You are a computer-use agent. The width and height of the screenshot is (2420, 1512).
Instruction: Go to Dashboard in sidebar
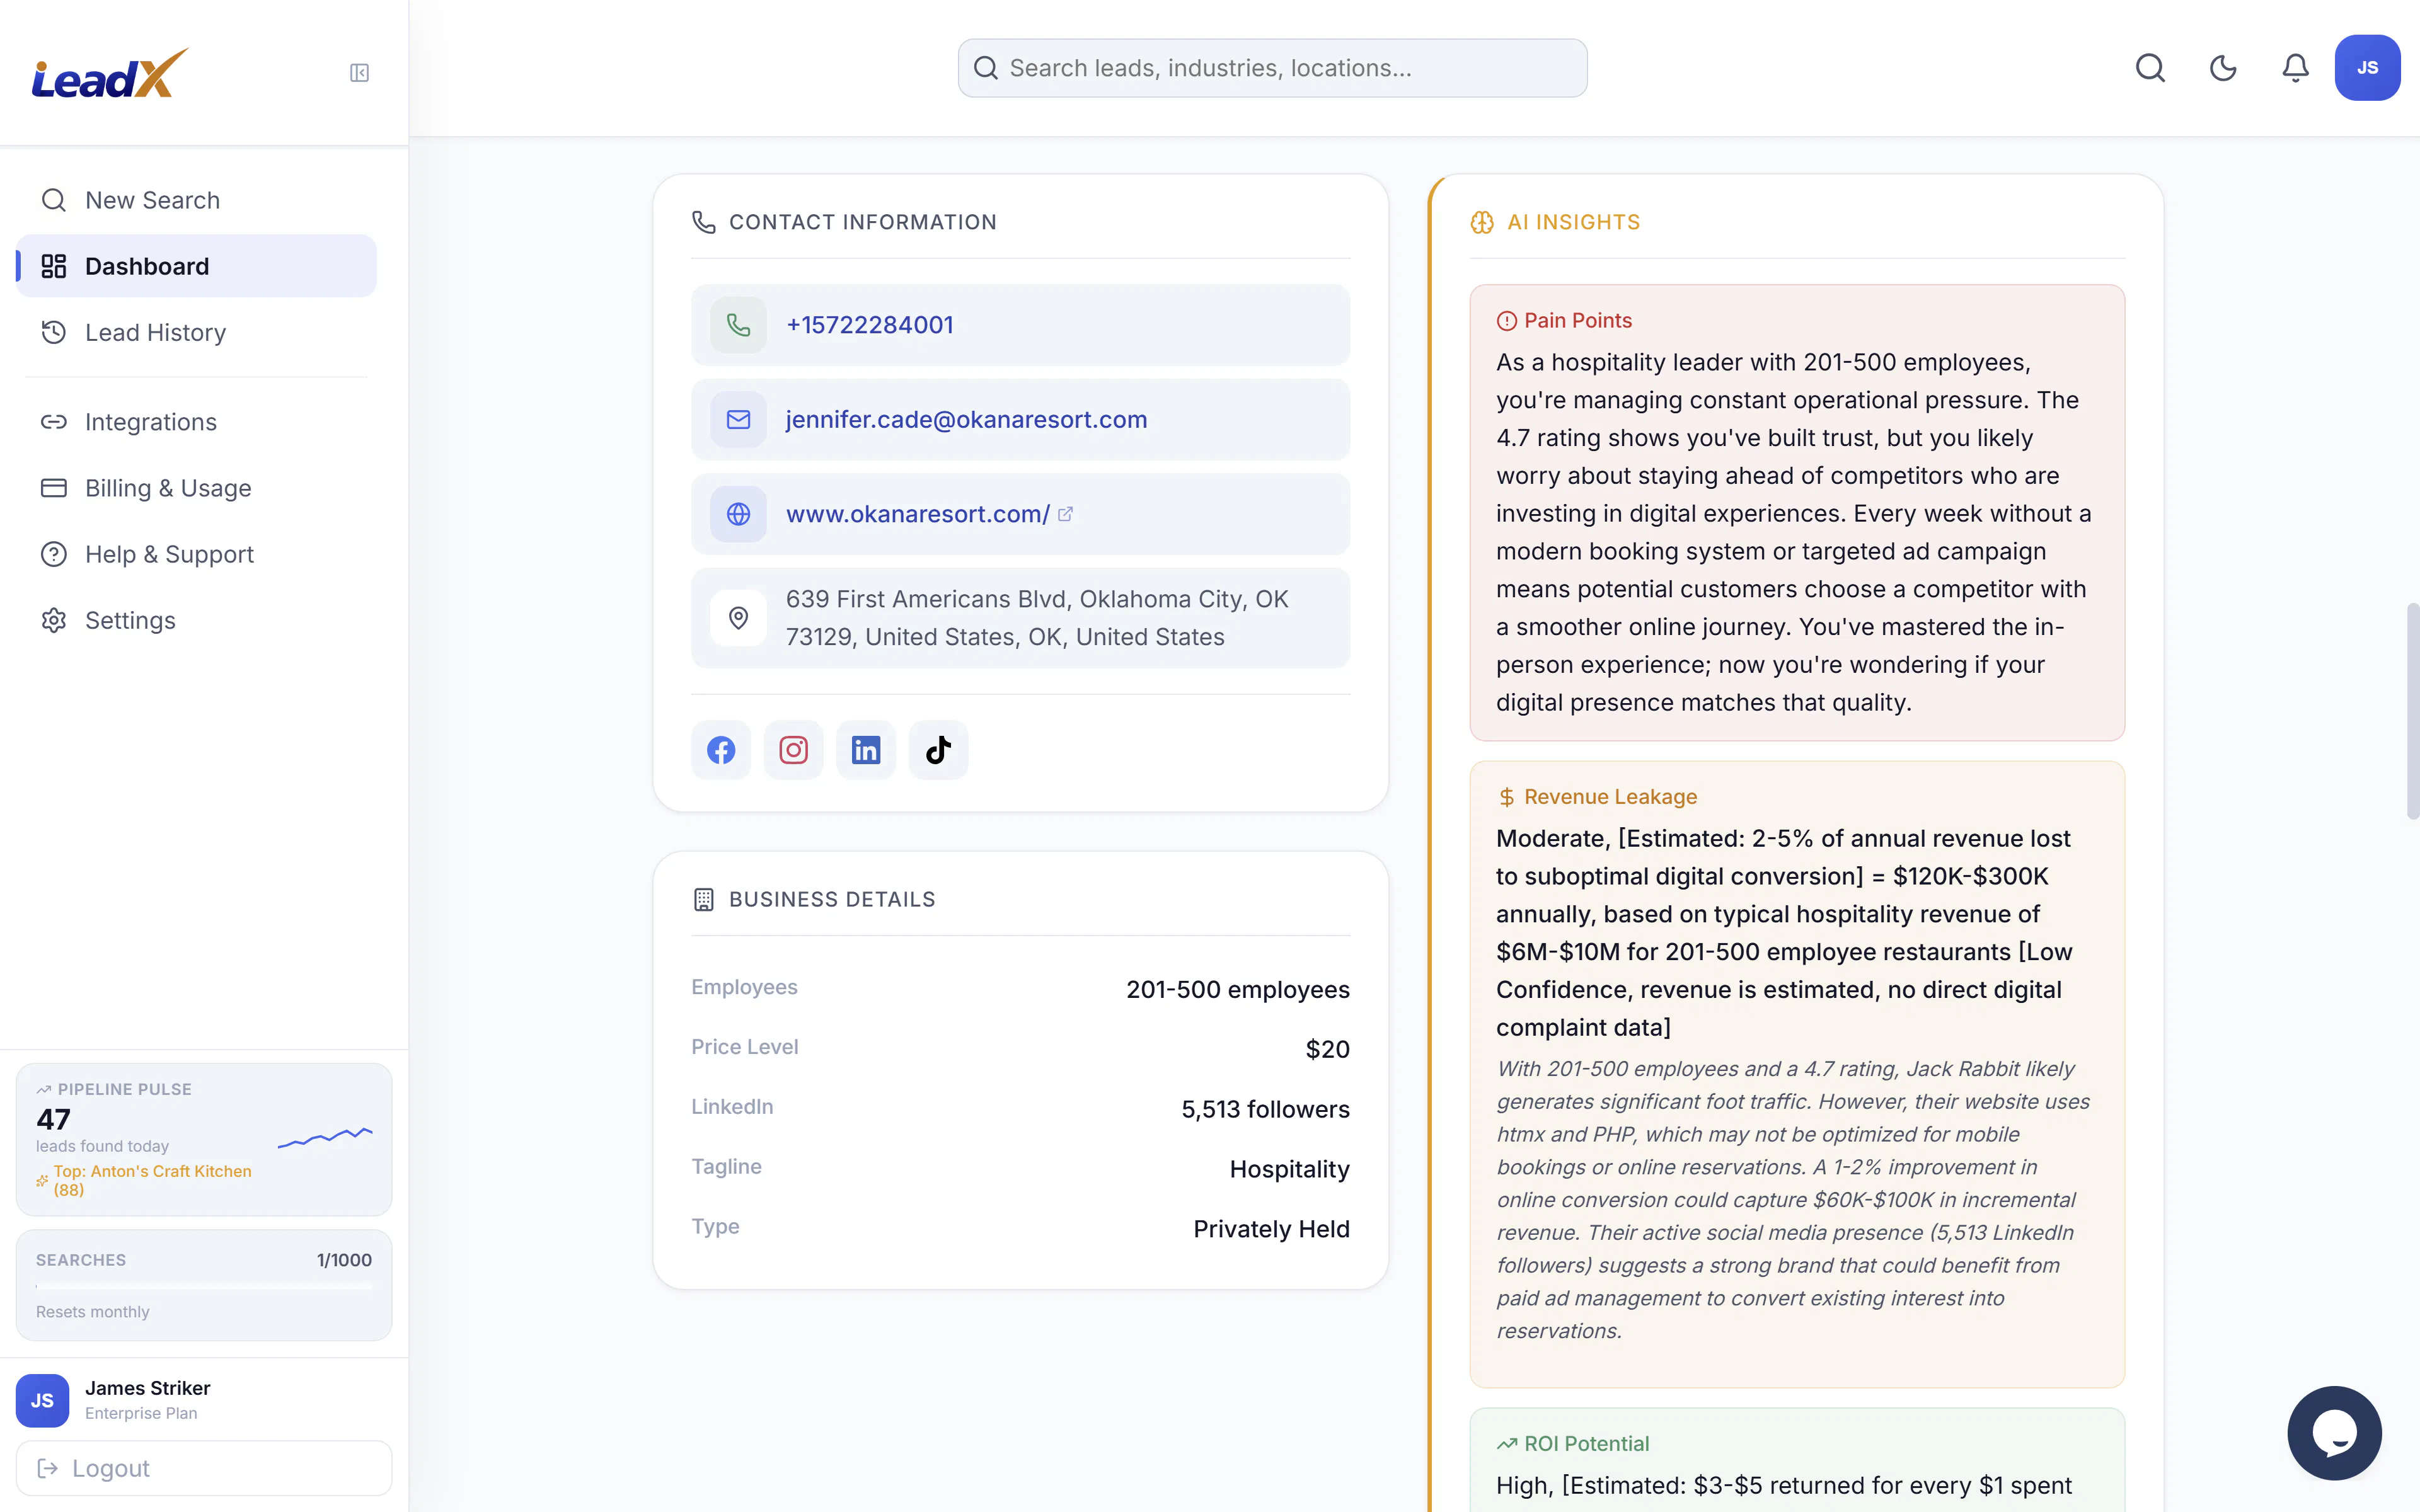click(196, 266)
